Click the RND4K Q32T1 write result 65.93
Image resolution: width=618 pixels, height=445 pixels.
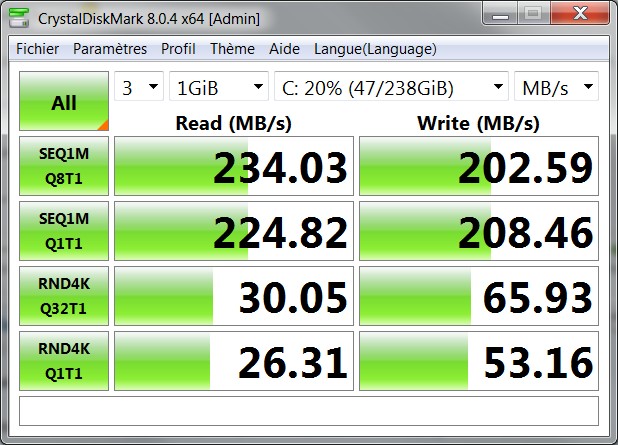pyautogui.click(x=479, y=296)
